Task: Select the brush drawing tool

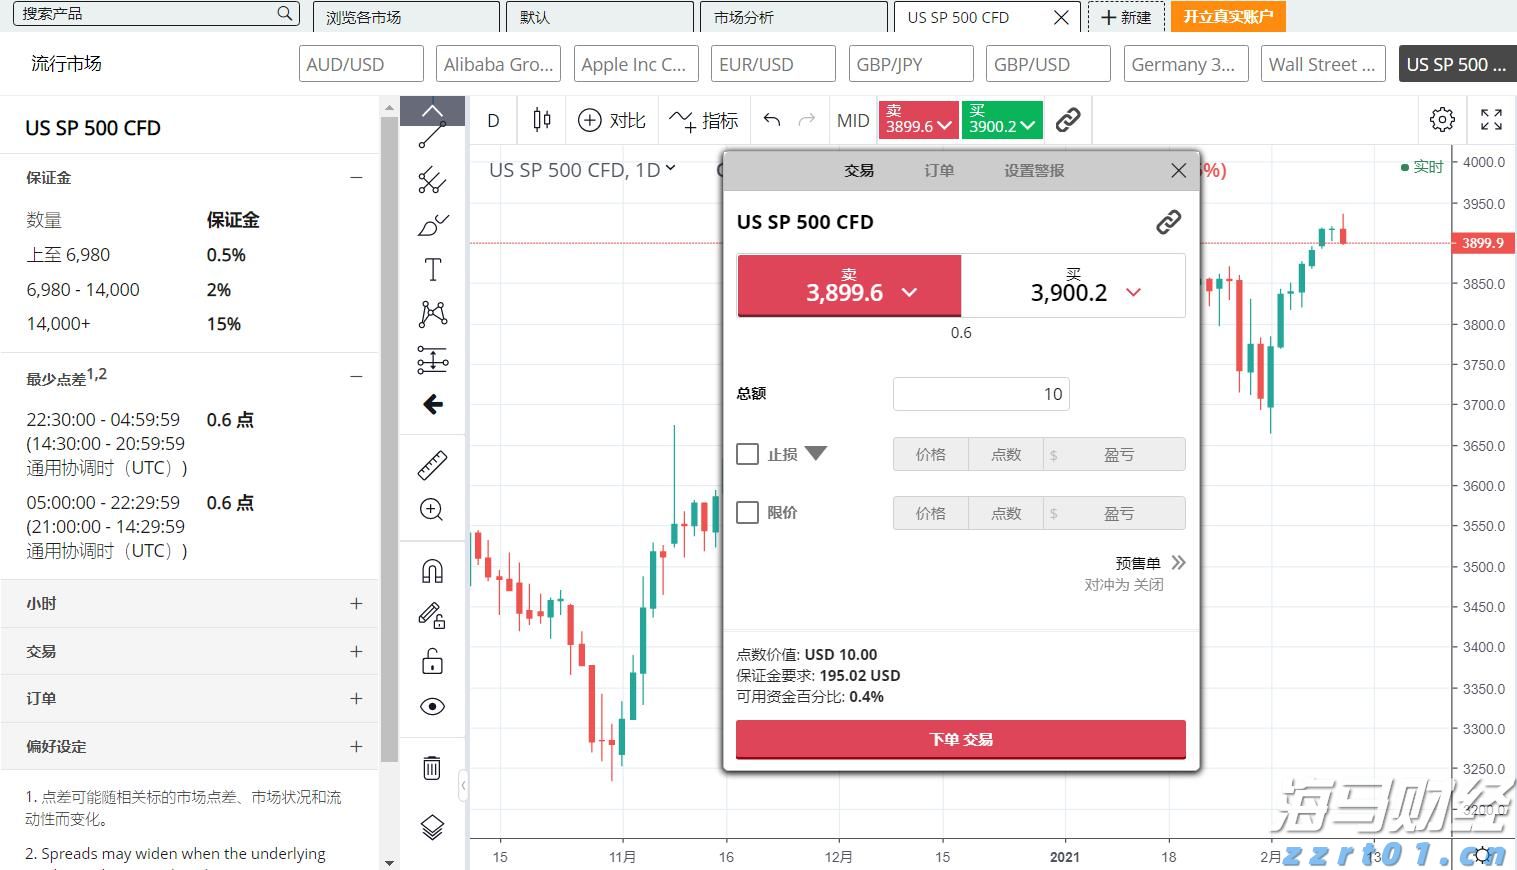Action: (x=432, y=225)
